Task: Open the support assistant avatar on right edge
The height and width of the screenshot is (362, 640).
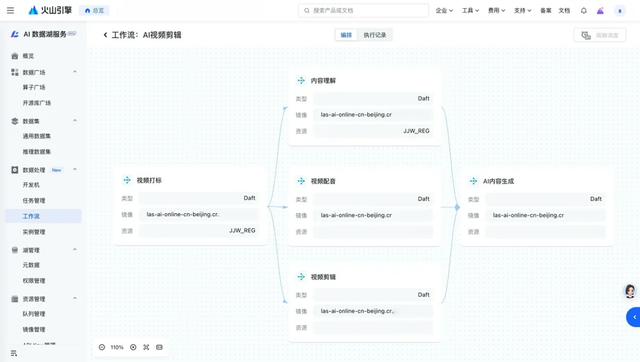Action: [x=630, y=291]
